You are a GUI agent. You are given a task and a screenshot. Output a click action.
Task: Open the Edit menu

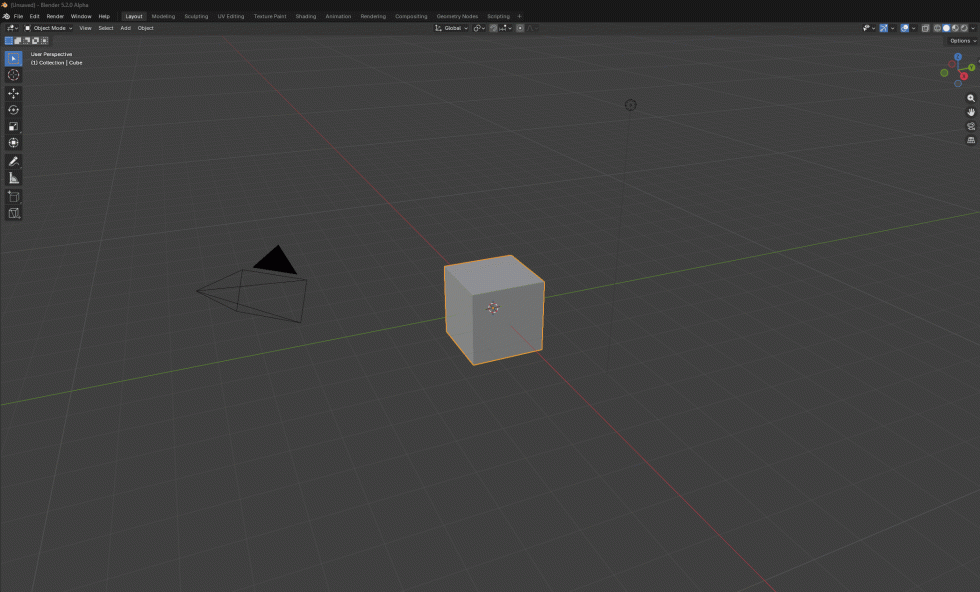pyautogui.click(x=34, y=16)
